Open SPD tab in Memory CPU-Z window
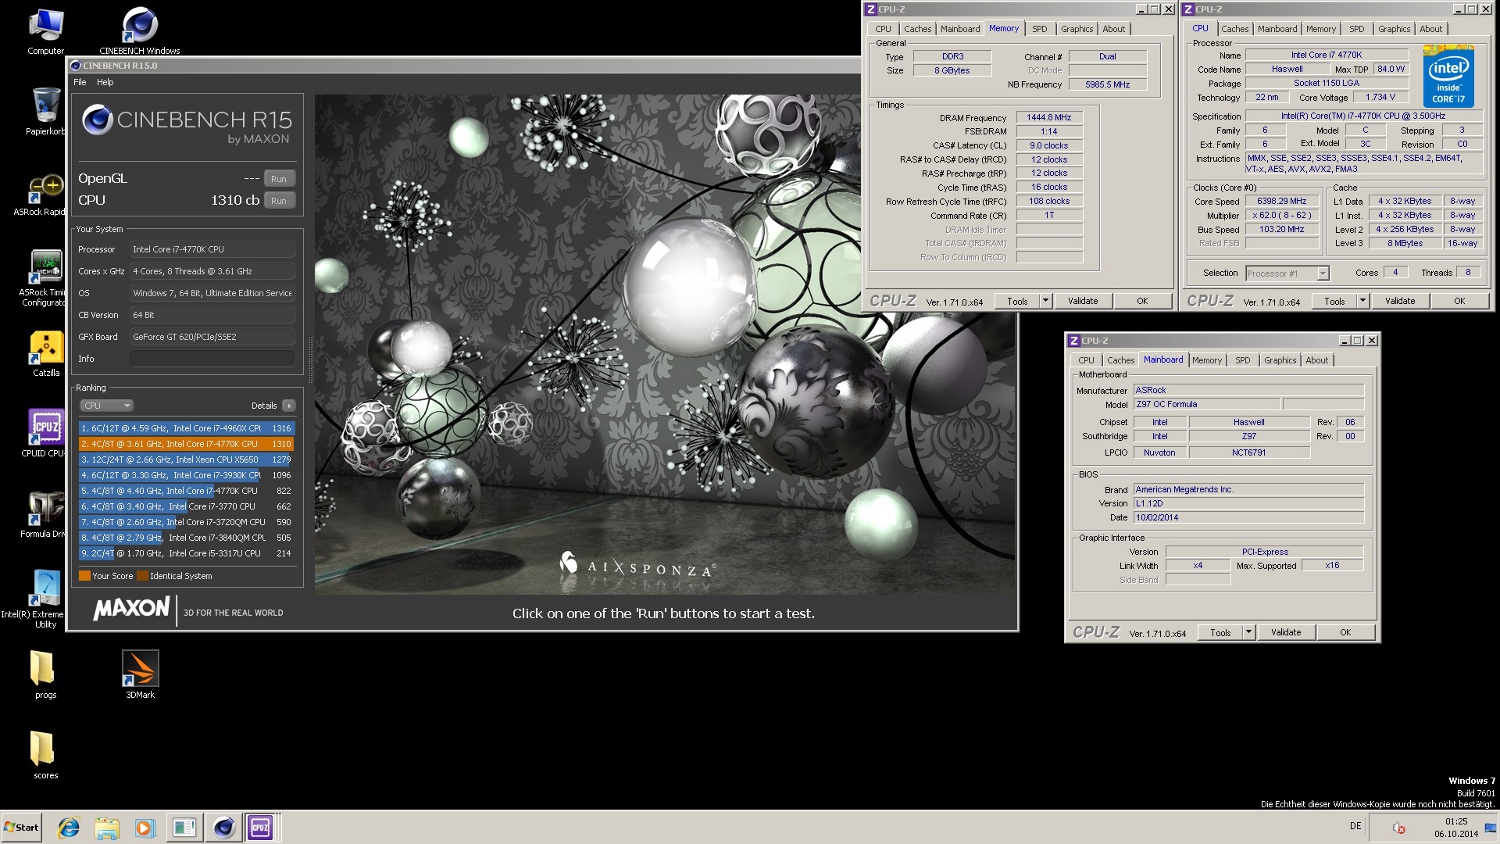1500x844 pixels. (1040, 29)
